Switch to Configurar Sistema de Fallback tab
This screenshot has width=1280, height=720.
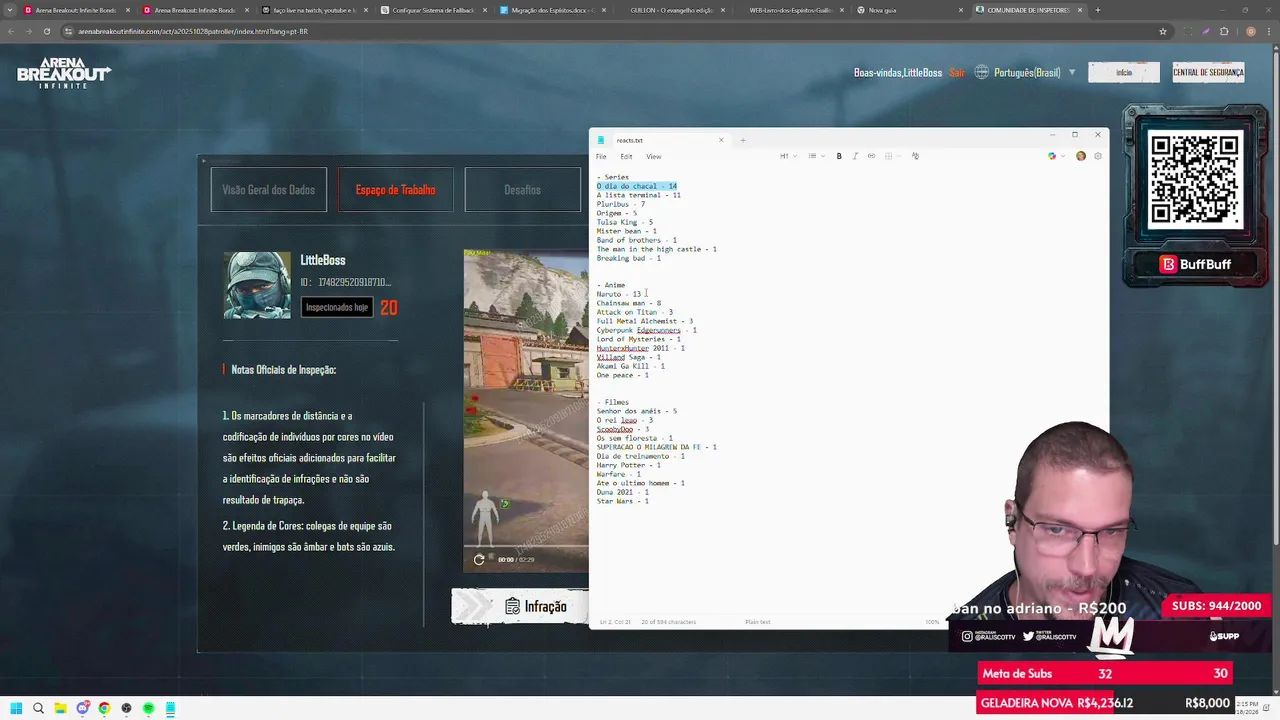click(433, 10)
